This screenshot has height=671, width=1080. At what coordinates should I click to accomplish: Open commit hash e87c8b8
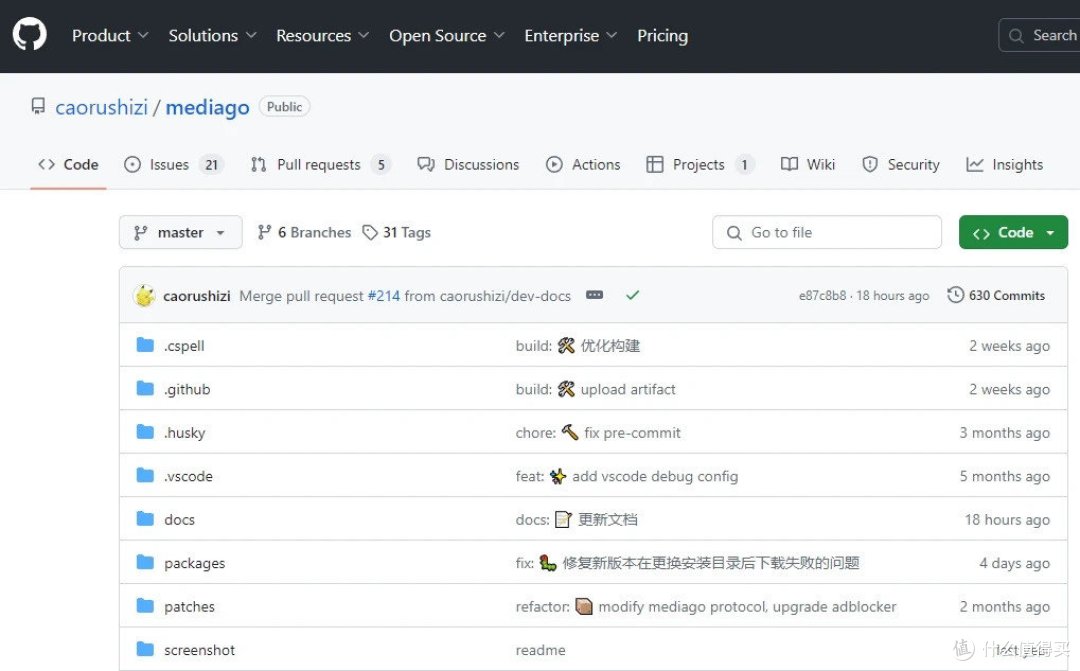point(822,296)
